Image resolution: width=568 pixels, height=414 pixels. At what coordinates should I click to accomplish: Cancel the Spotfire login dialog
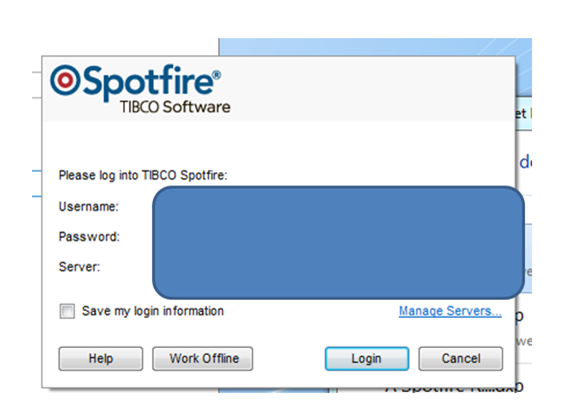[x=461, y=359]
